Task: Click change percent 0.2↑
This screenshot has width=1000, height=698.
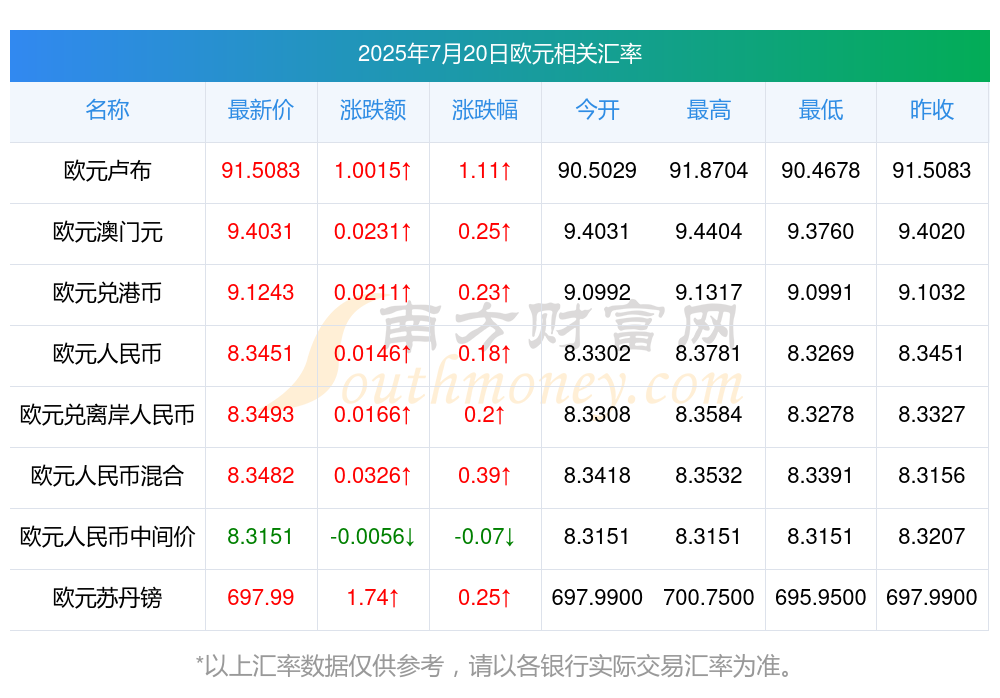Action: pos(485,414)
